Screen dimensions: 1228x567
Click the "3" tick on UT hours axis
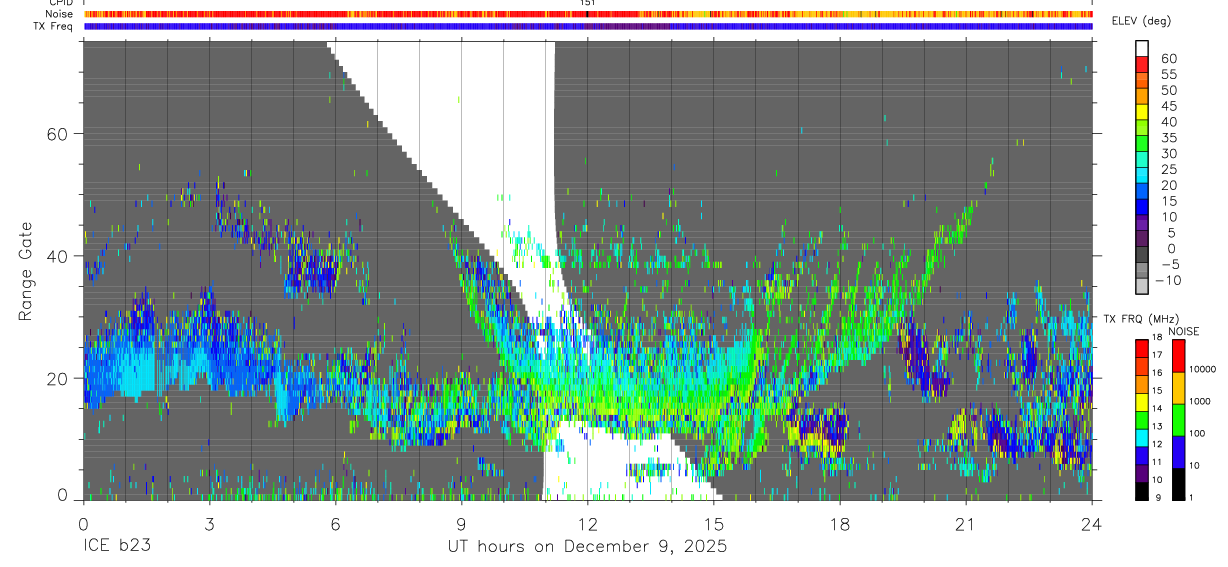209,523
